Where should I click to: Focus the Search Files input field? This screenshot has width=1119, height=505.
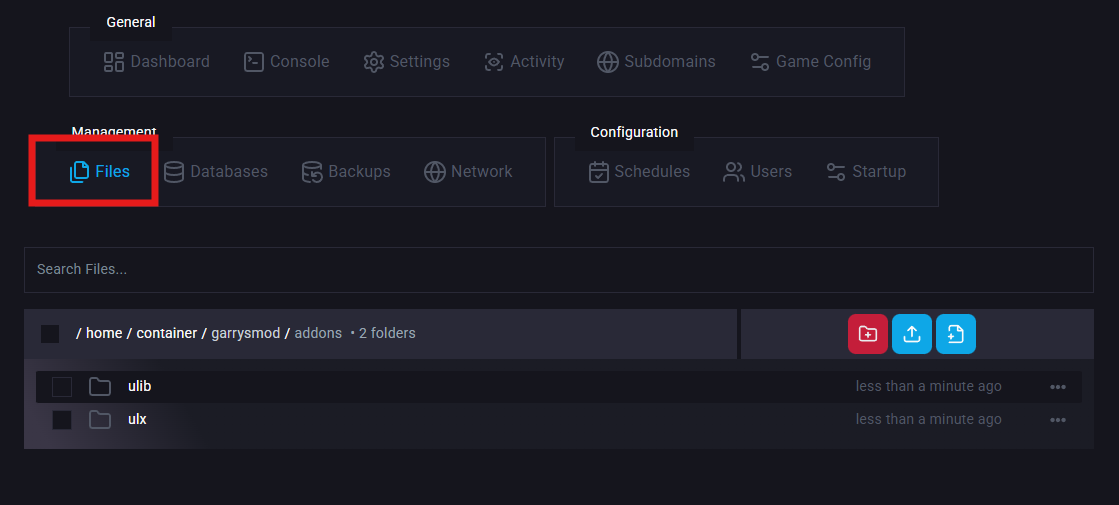click(x=558, y=270)
